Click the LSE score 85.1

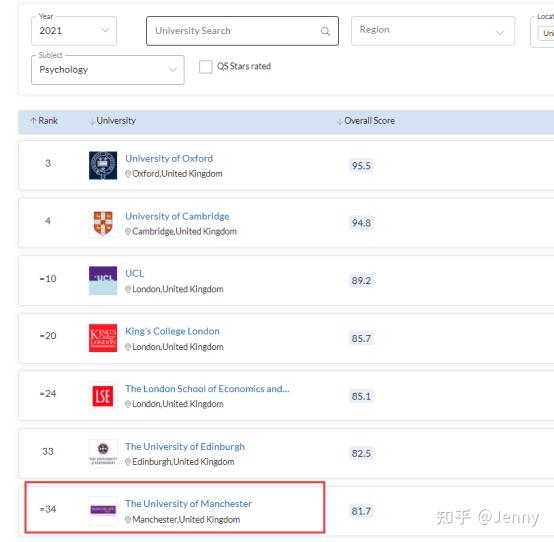[361, 396]
